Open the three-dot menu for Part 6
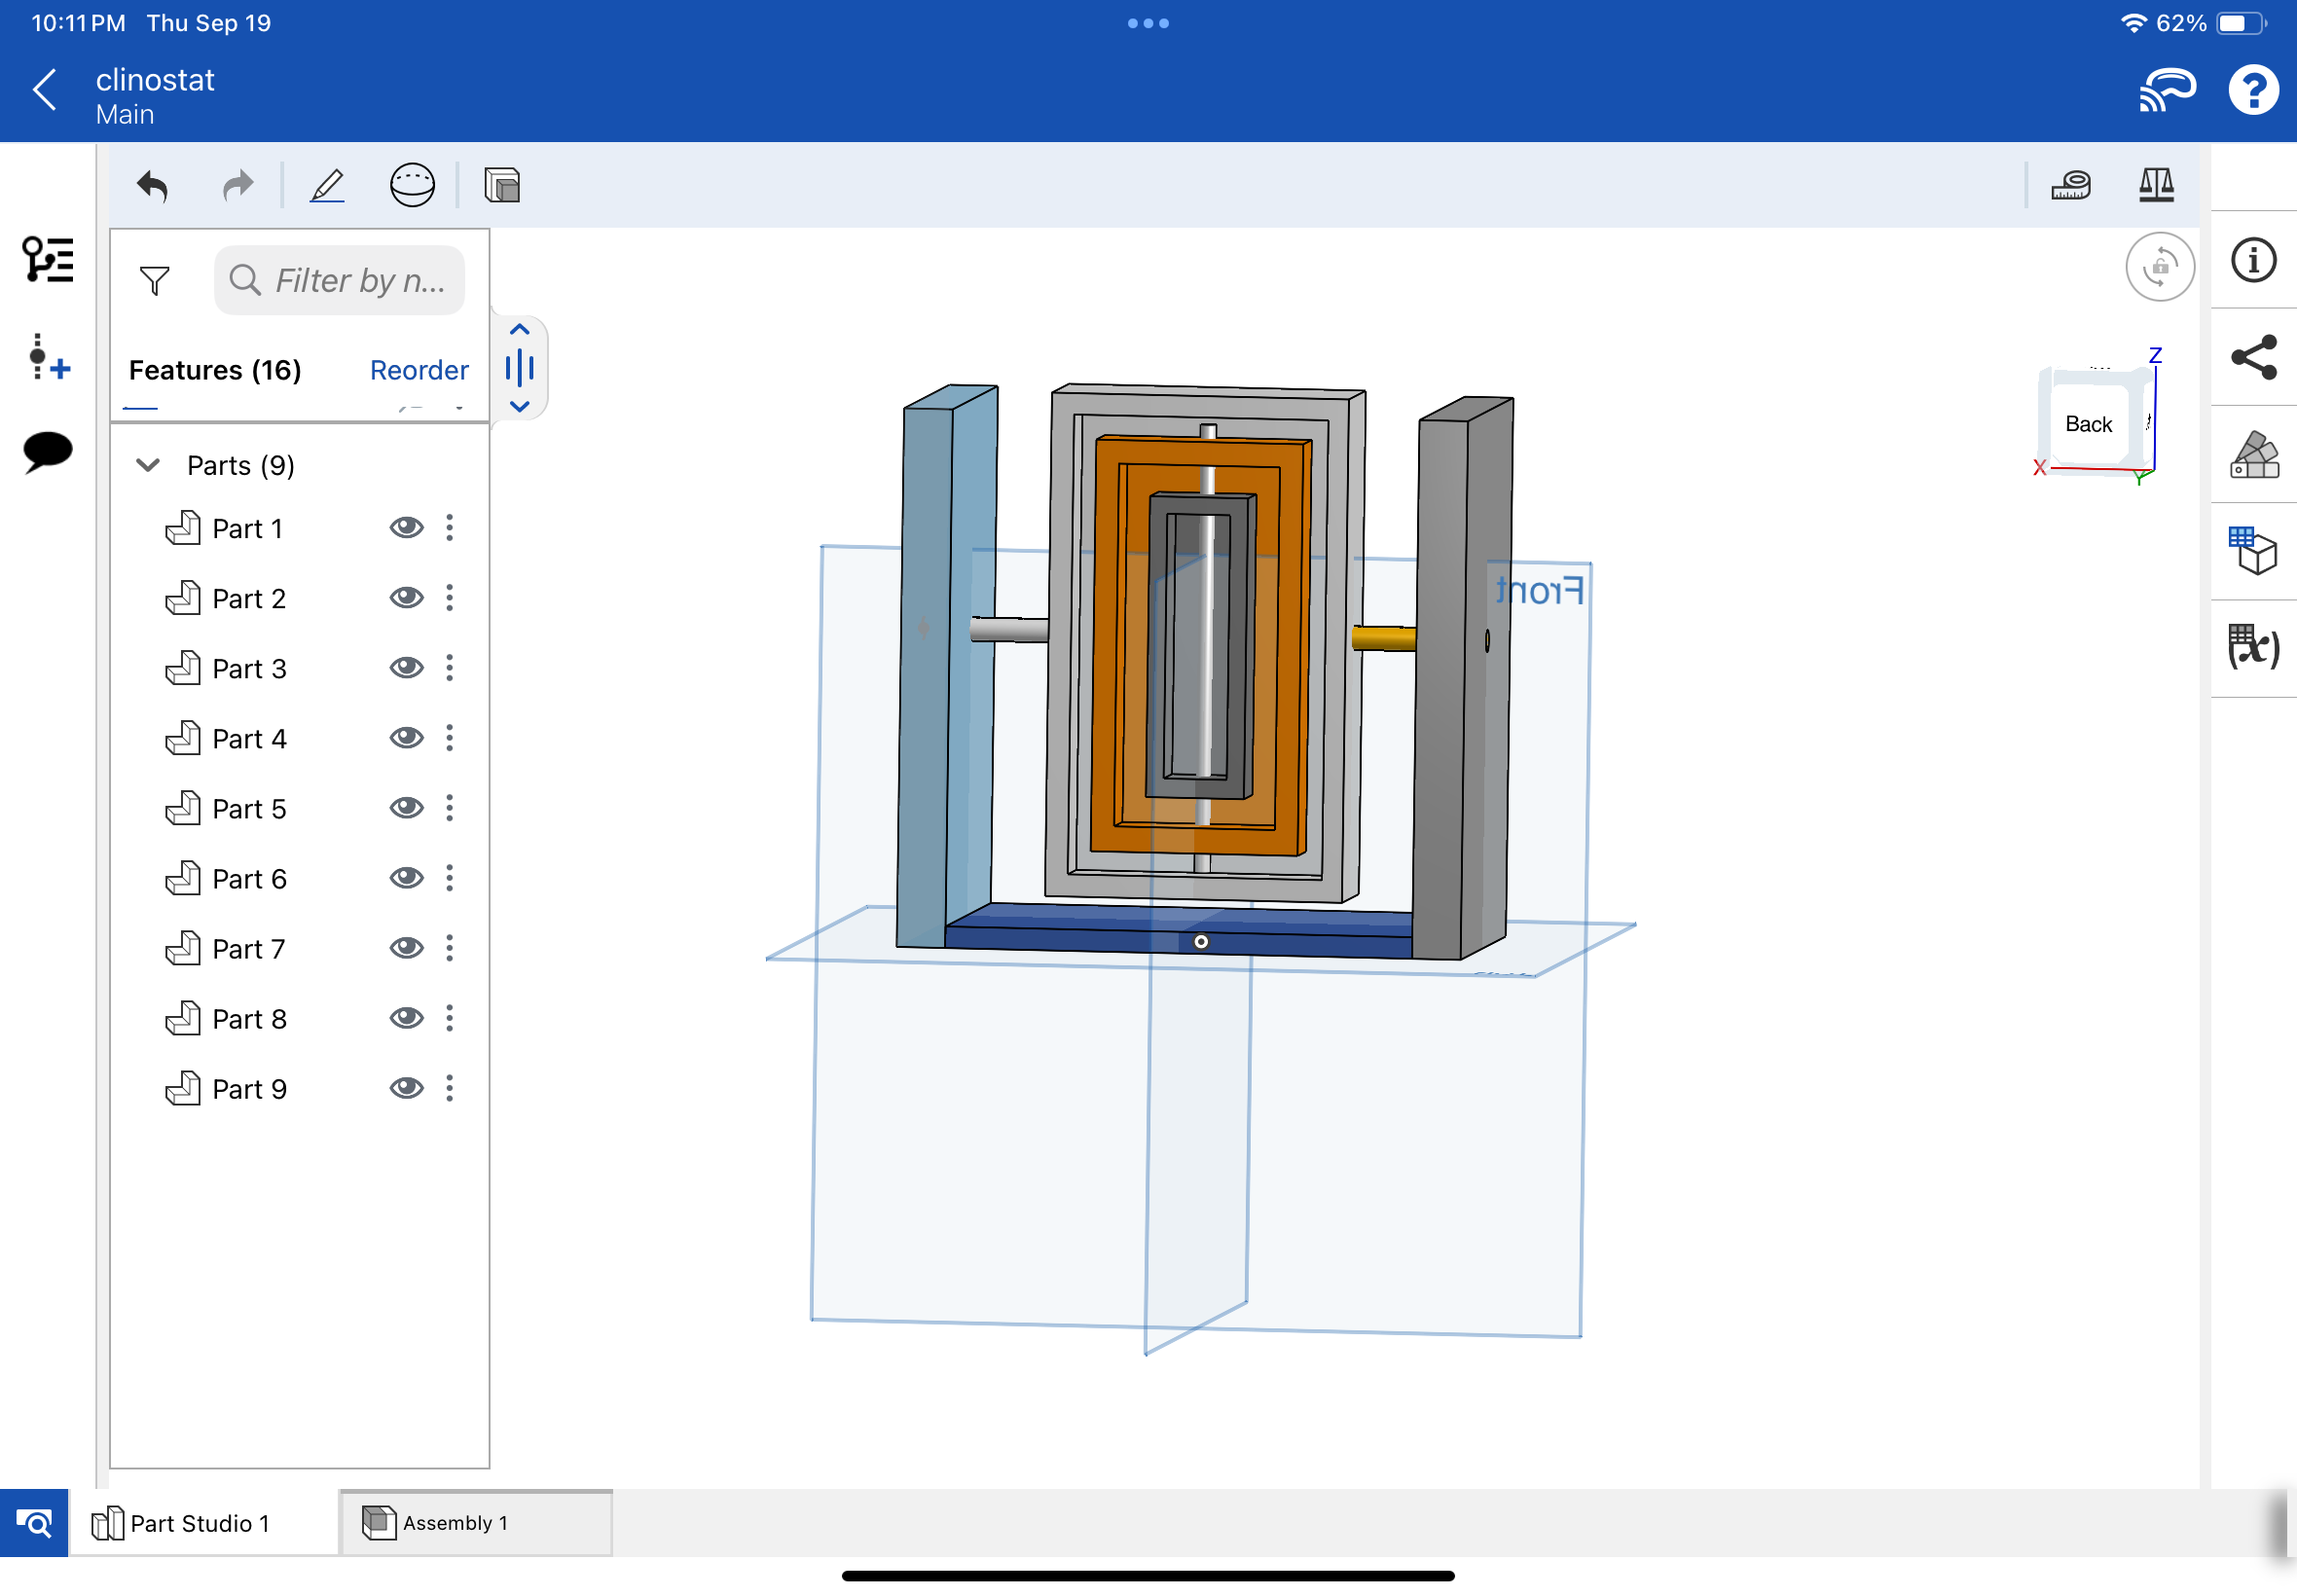This screenshot has height=1596, width=2297. [450, 878]
